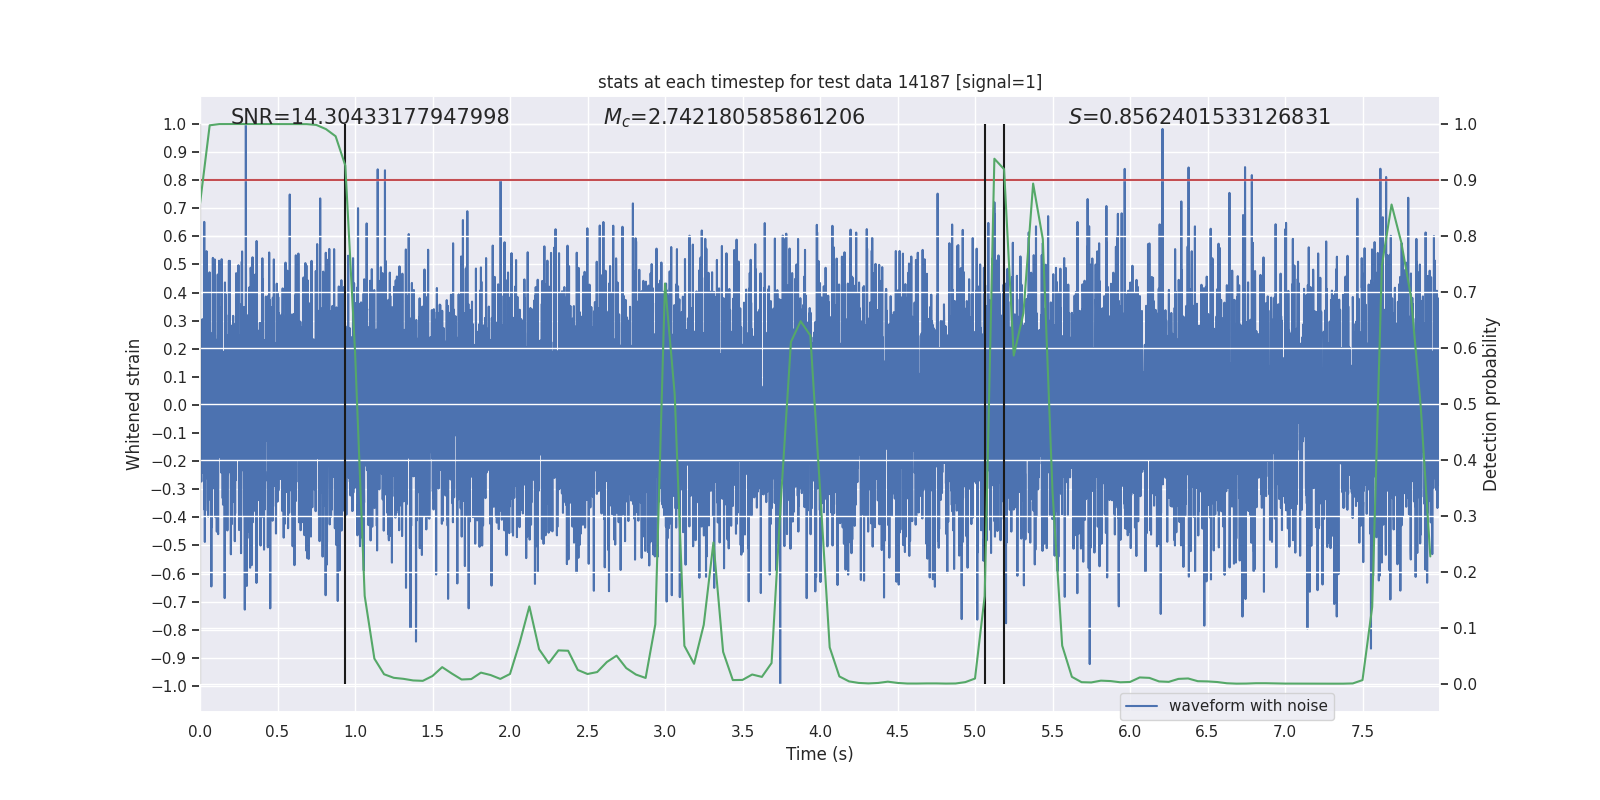The width and height of the screenshot is (1600, 800).
Task: Click the 0.4 tick on the Detection probability axis
Action: coord(1465,460)
